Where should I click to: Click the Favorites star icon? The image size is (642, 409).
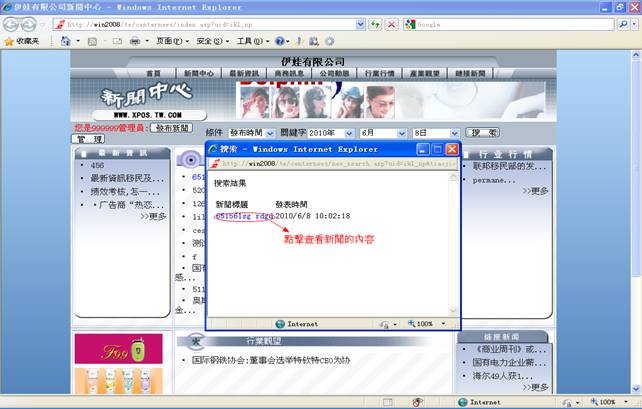pyautogui.click(x=10, y=41)
